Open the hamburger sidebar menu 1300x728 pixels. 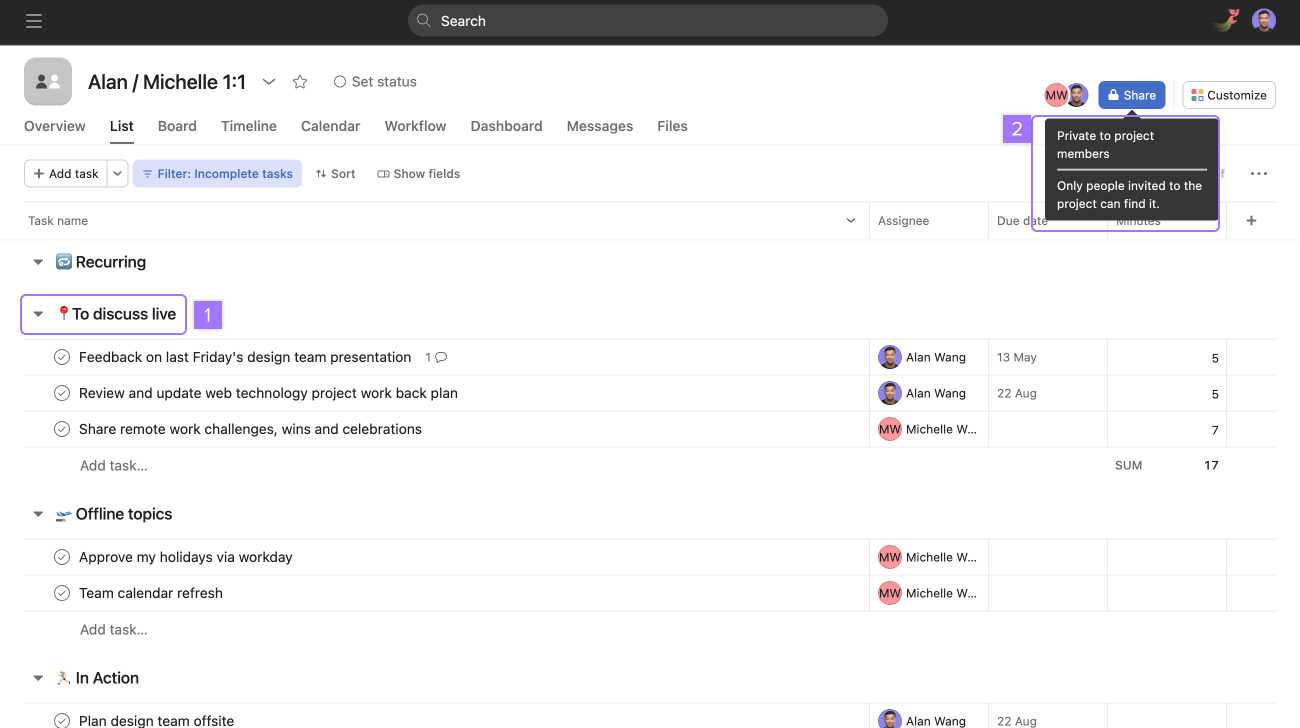(x=33, y=20)
